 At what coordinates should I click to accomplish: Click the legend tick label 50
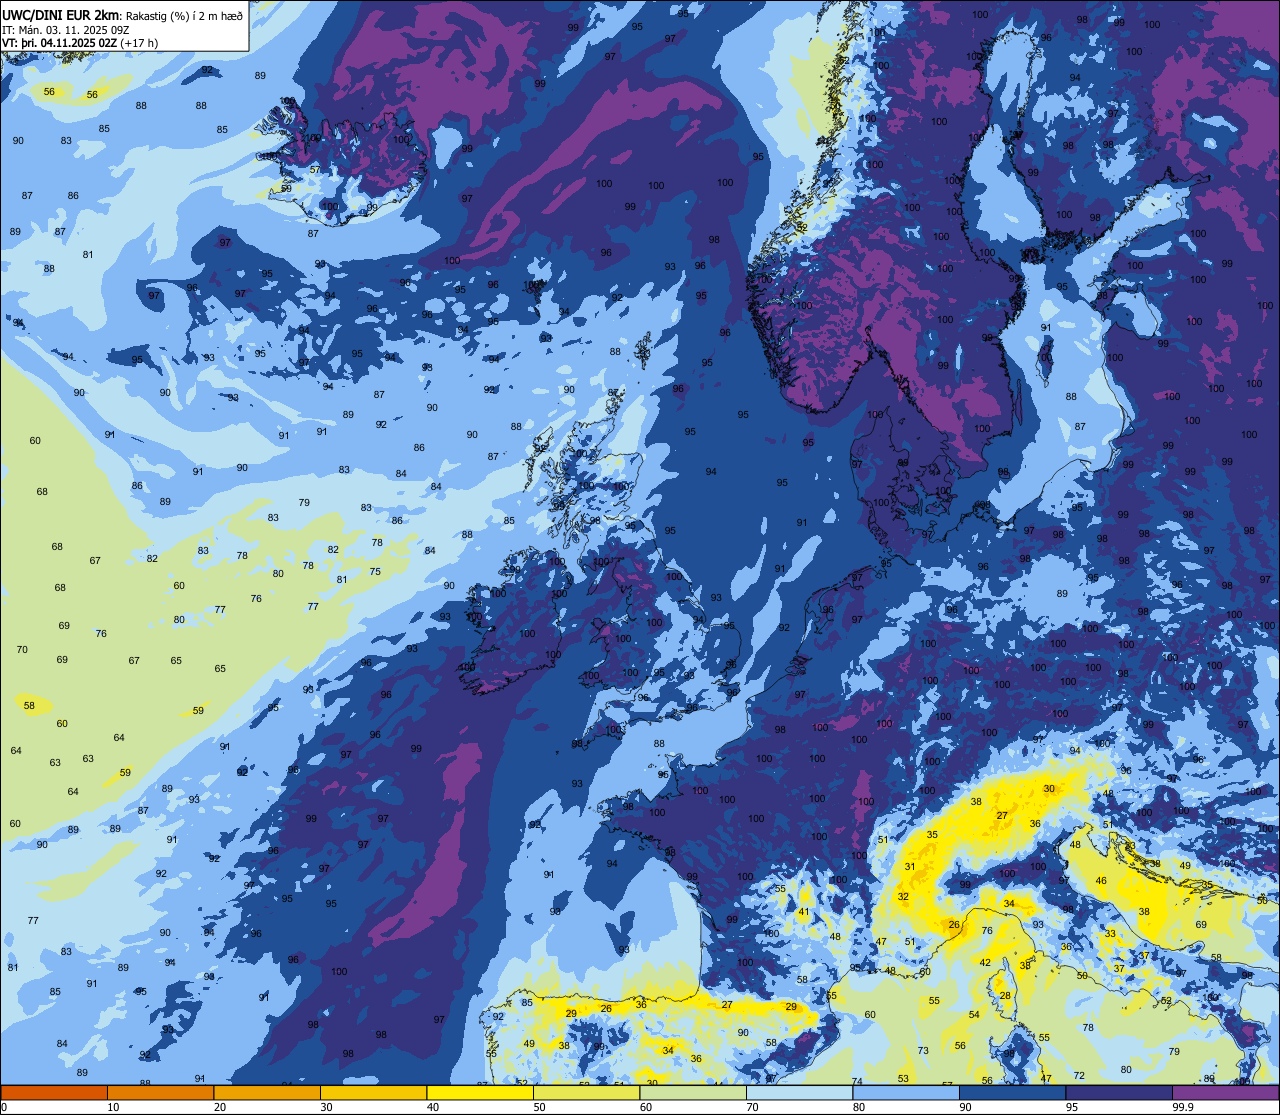(x=539, y=1107)
